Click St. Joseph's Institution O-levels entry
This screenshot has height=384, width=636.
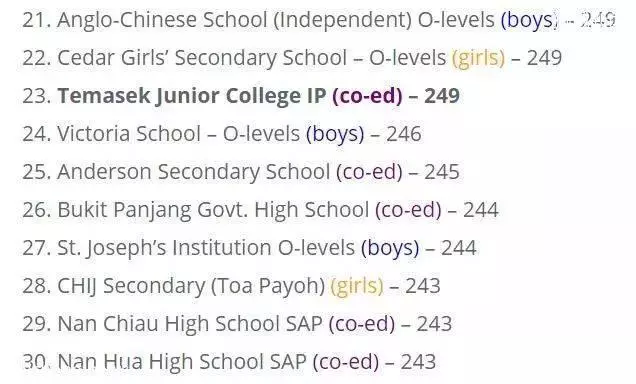coord(249,248)
